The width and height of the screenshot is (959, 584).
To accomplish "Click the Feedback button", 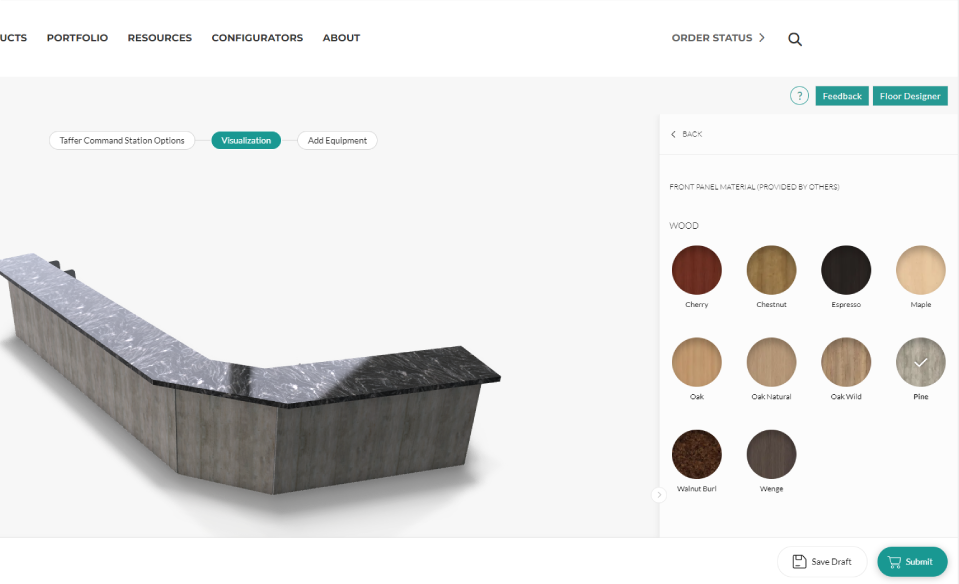I will tap(842, 96).
